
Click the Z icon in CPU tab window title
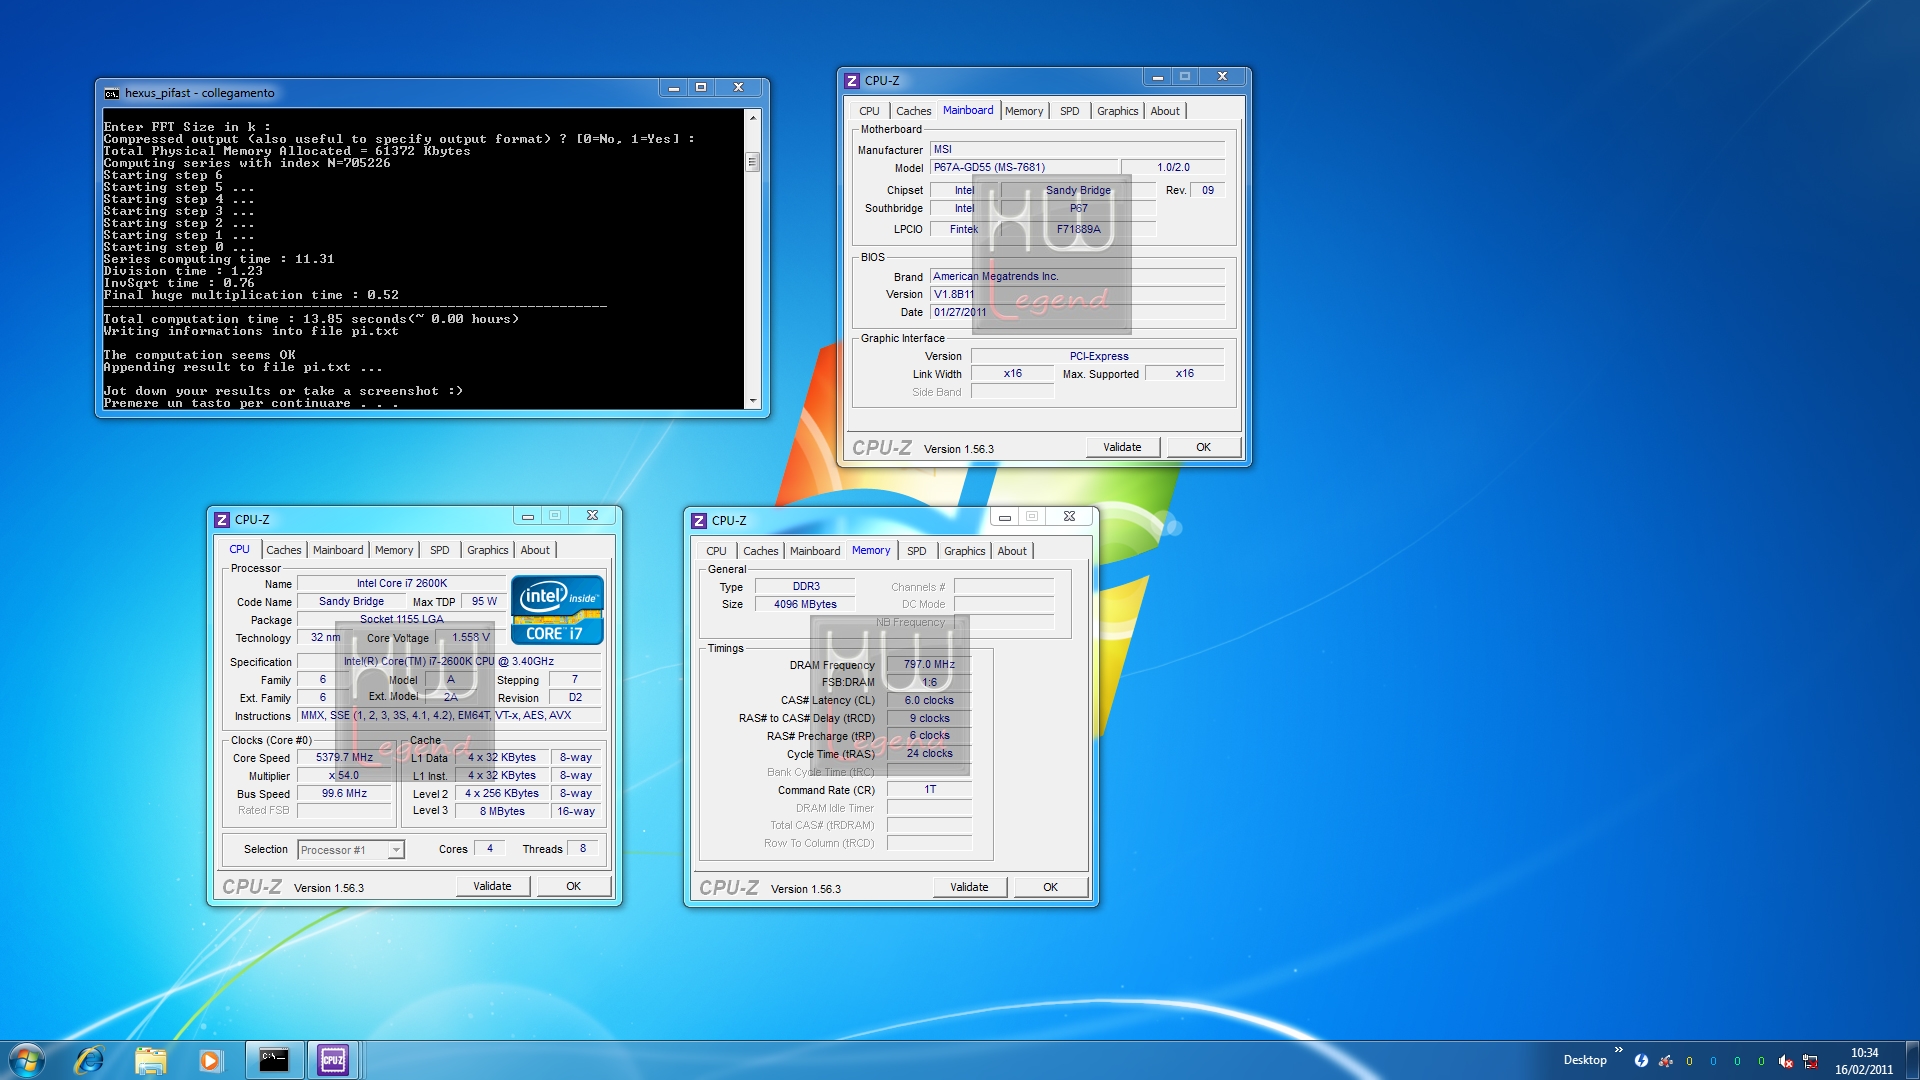click(222, 520)
